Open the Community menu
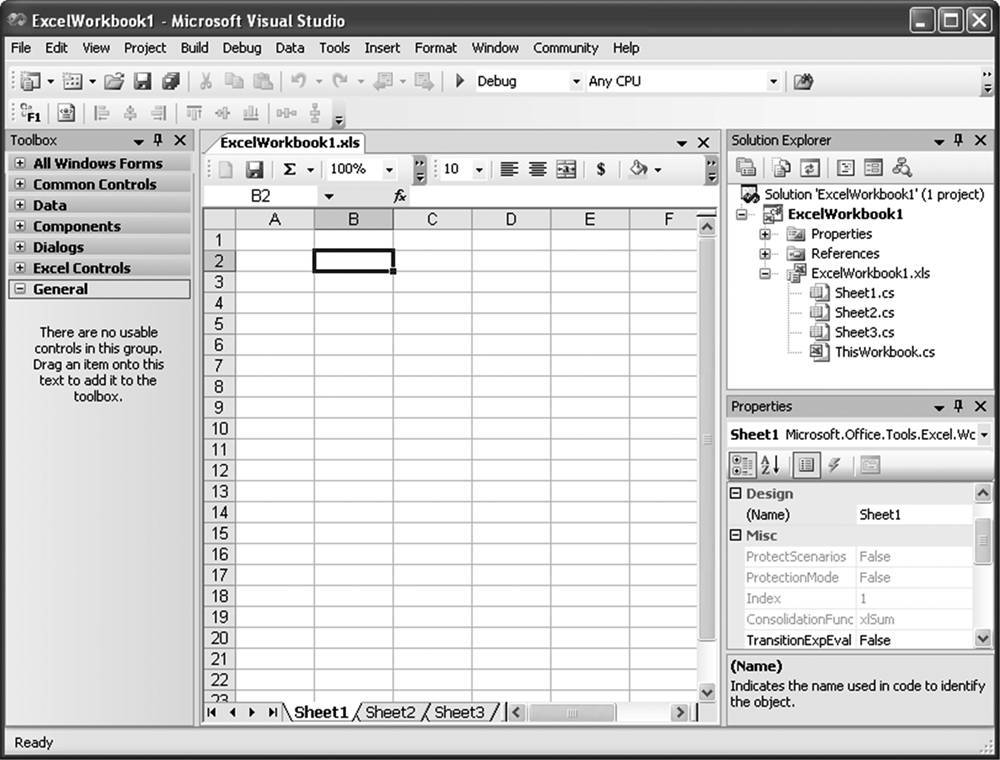The width and height of the screenshot is (1000, 760). tap(566, 48)
